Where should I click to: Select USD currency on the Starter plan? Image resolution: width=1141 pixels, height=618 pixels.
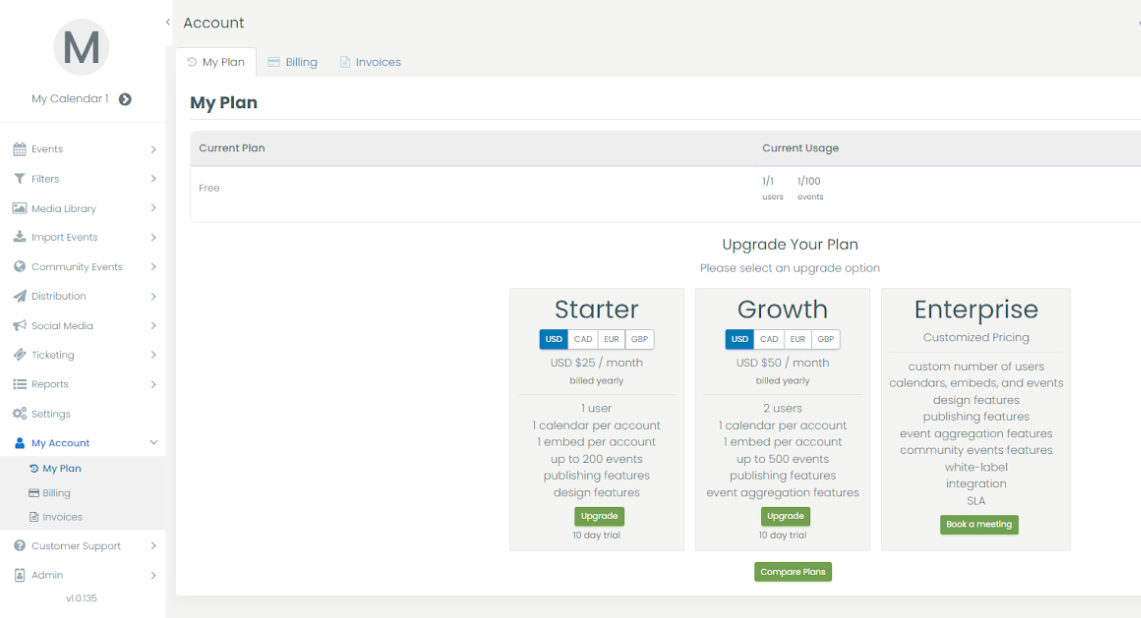[554, 339]
